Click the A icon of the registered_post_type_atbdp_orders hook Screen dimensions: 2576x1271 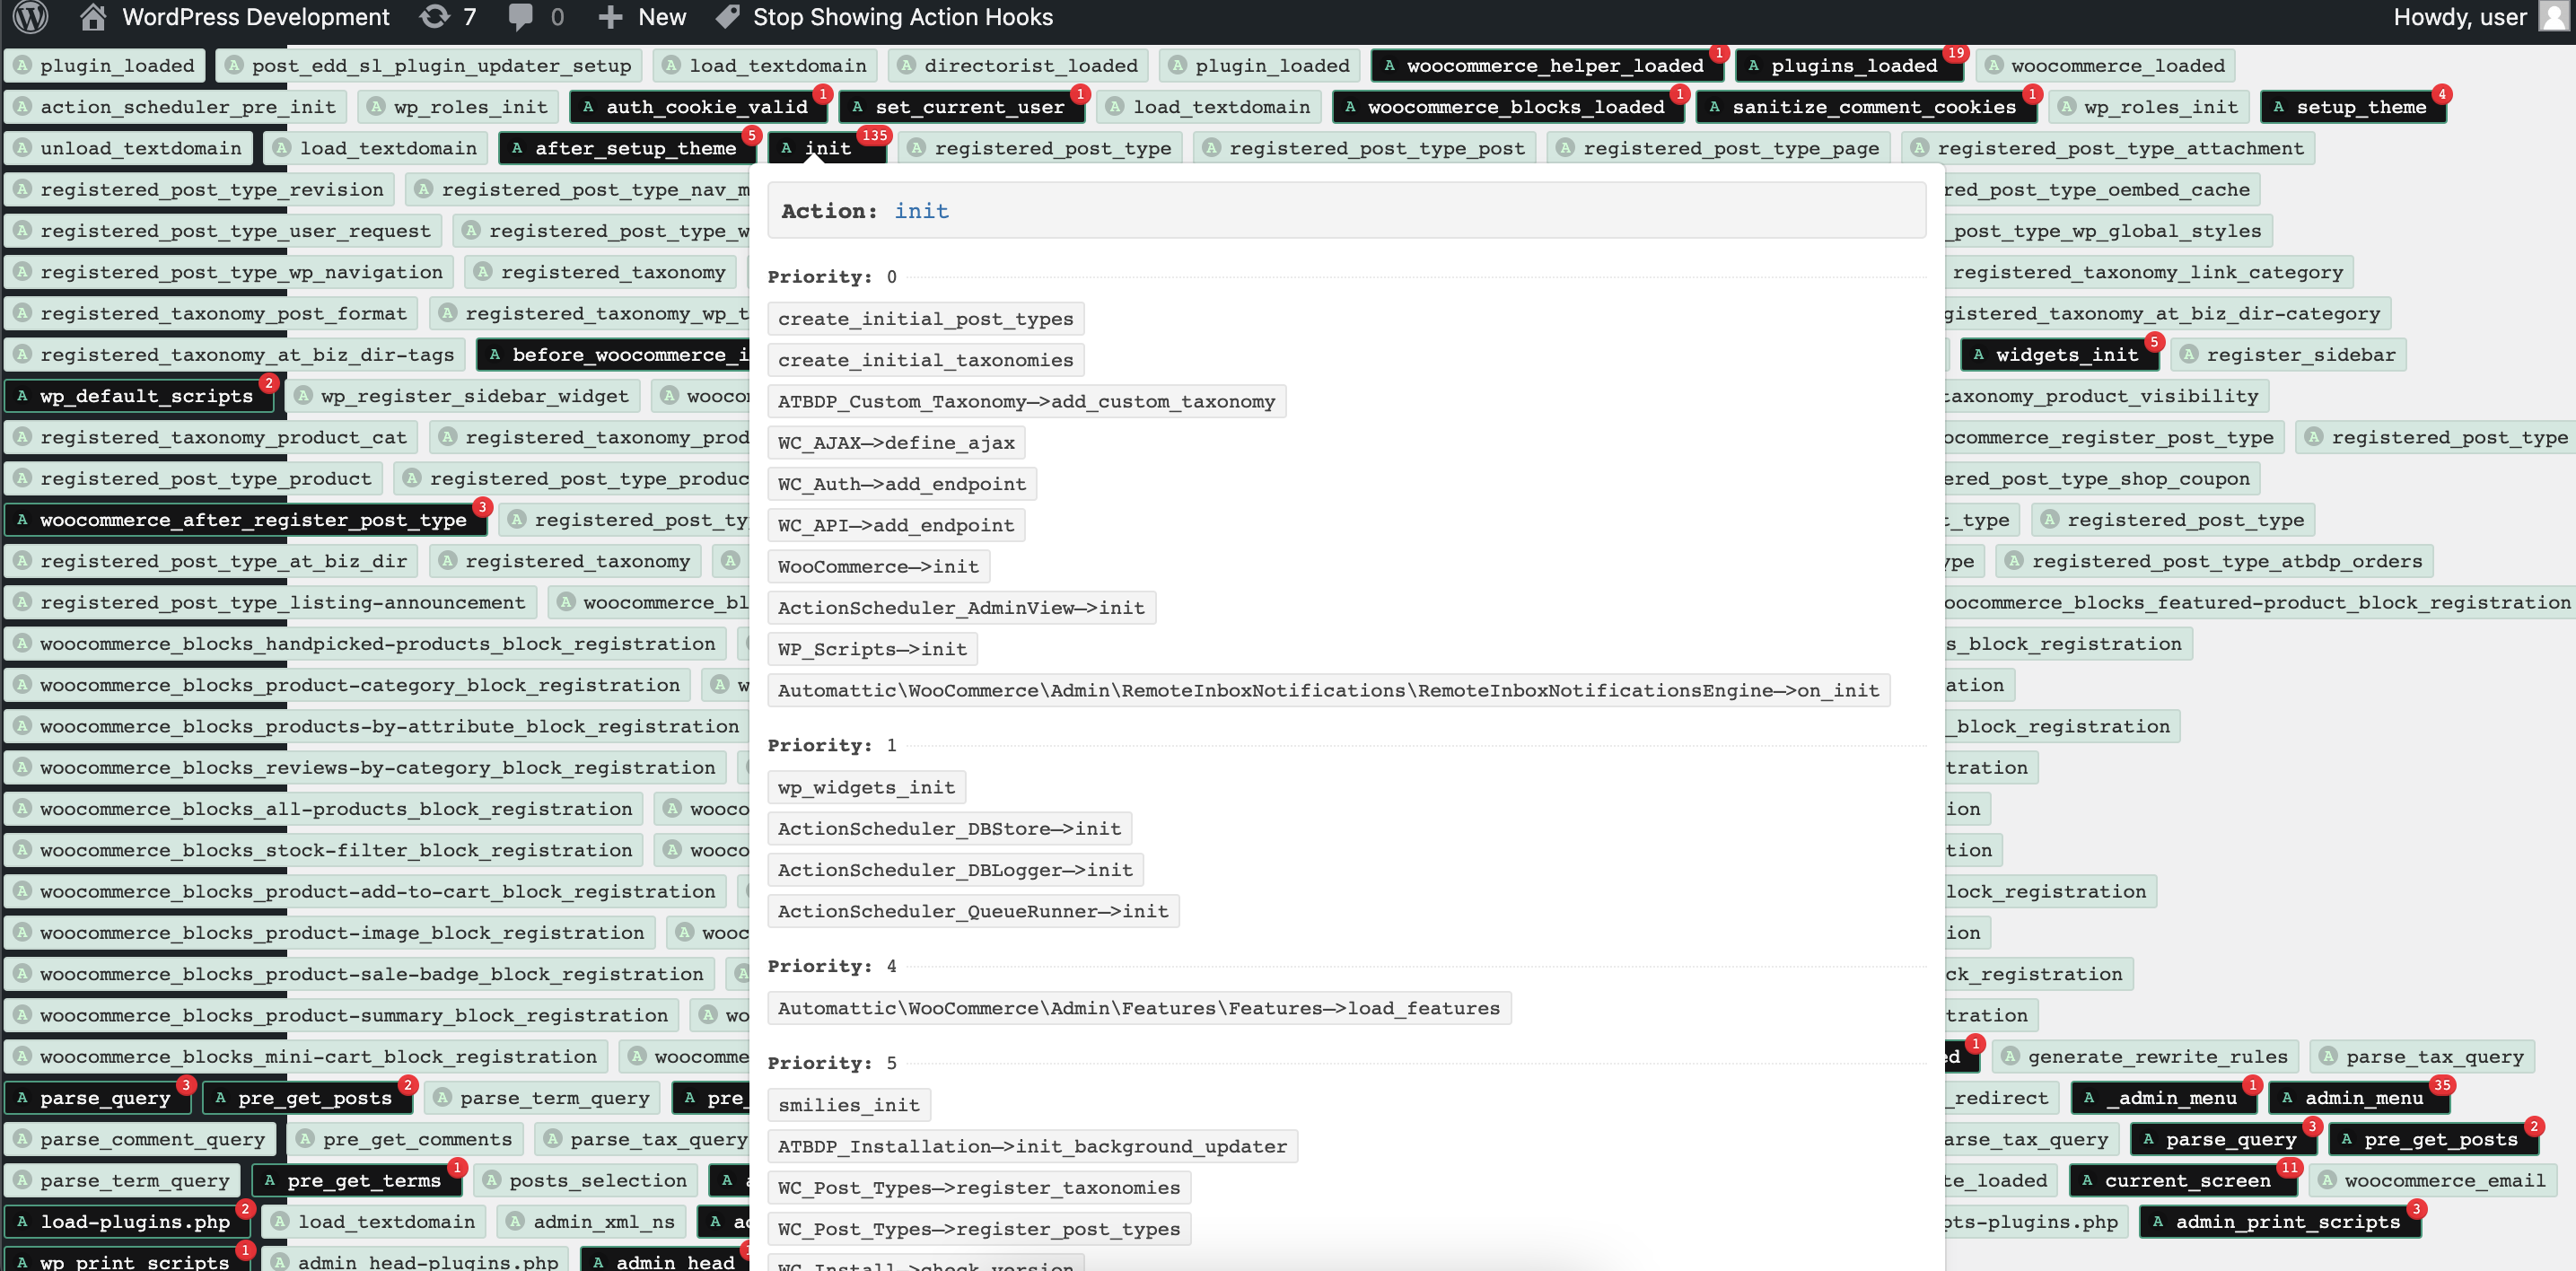pos(2014,561)
